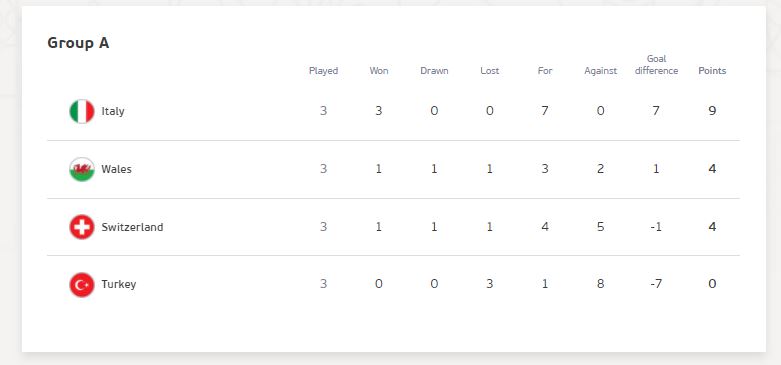Open the Italy team link
Viewport: 781px width, 365px height.
click(113, 111)
